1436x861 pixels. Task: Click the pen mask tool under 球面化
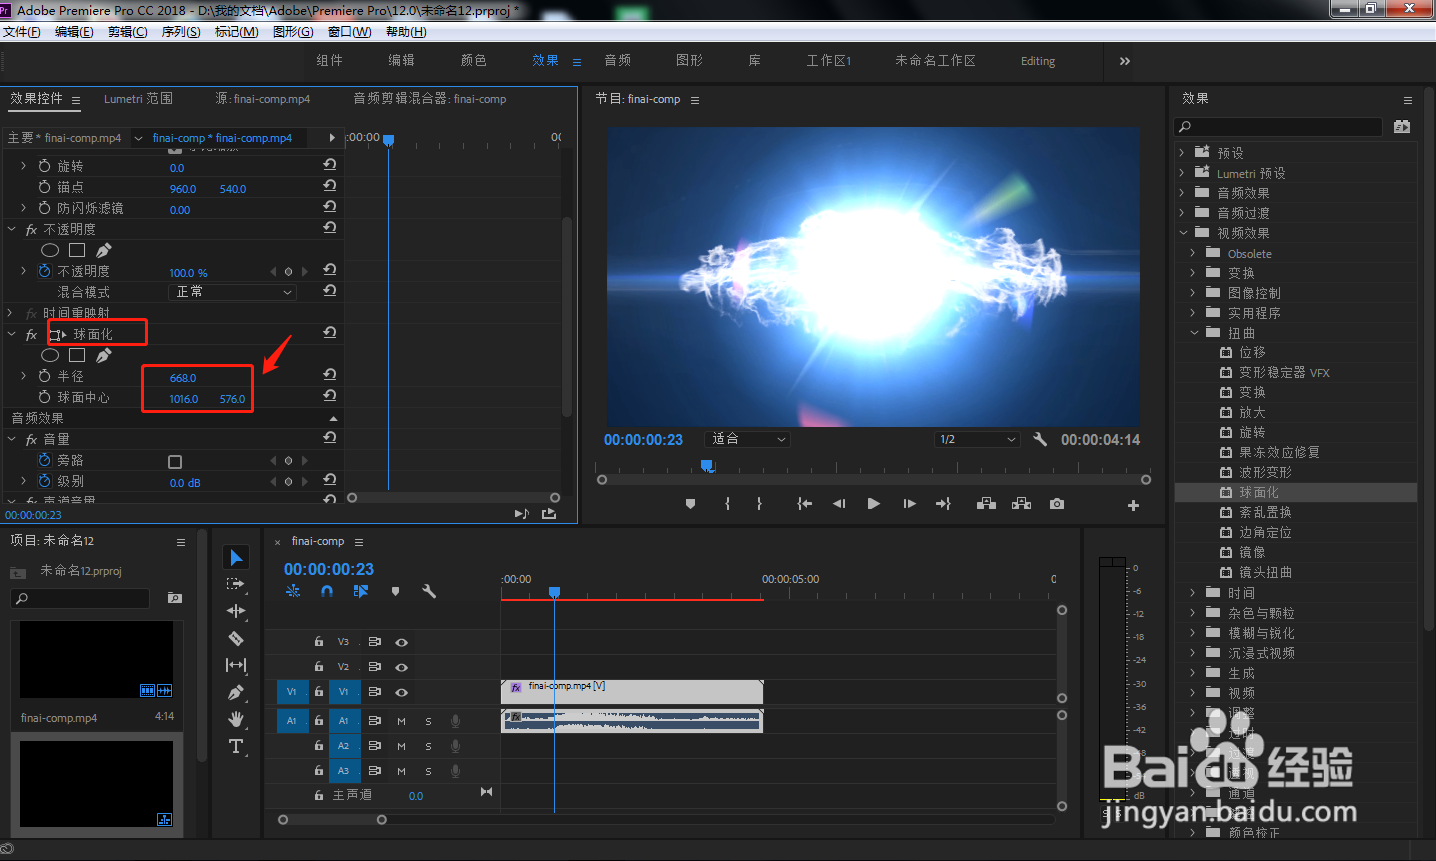click(103, 355)
